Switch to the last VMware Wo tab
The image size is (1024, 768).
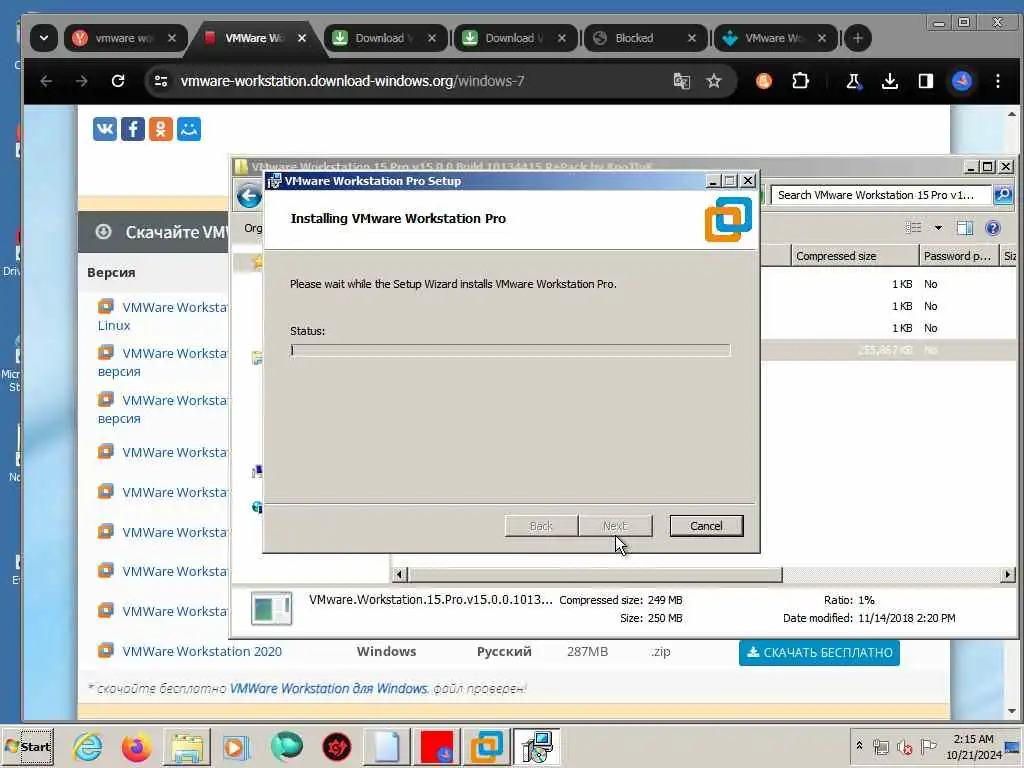click(x=775, y=38)
